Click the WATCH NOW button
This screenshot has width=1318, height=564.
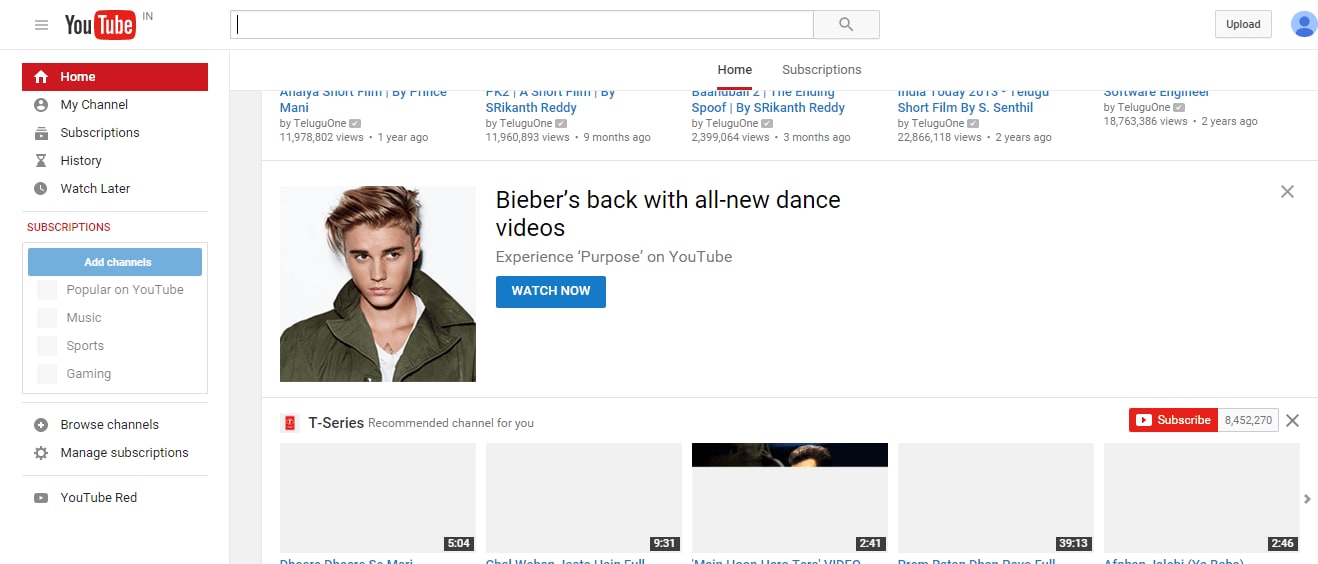pyautogui.click(x=551, y=291)
